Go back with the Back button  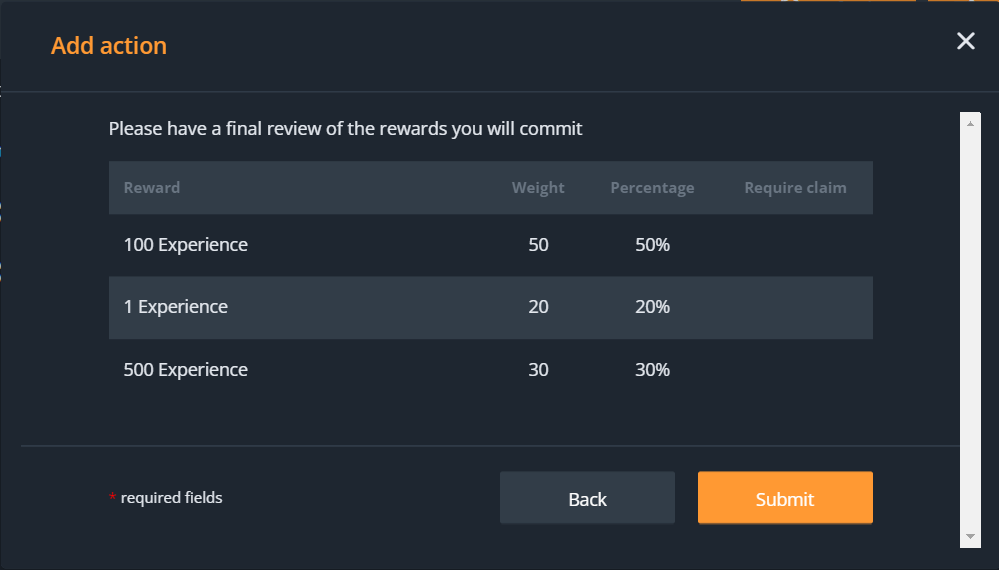tap(587, 498)
